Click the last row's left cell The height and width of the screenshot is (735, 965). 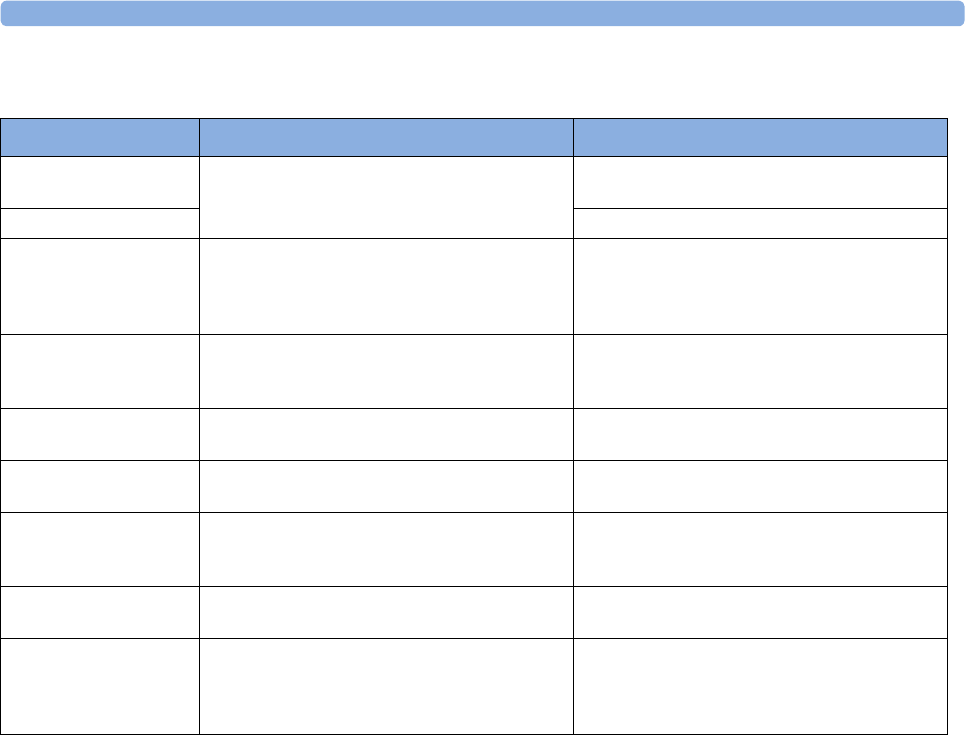[x=100, y=685]
